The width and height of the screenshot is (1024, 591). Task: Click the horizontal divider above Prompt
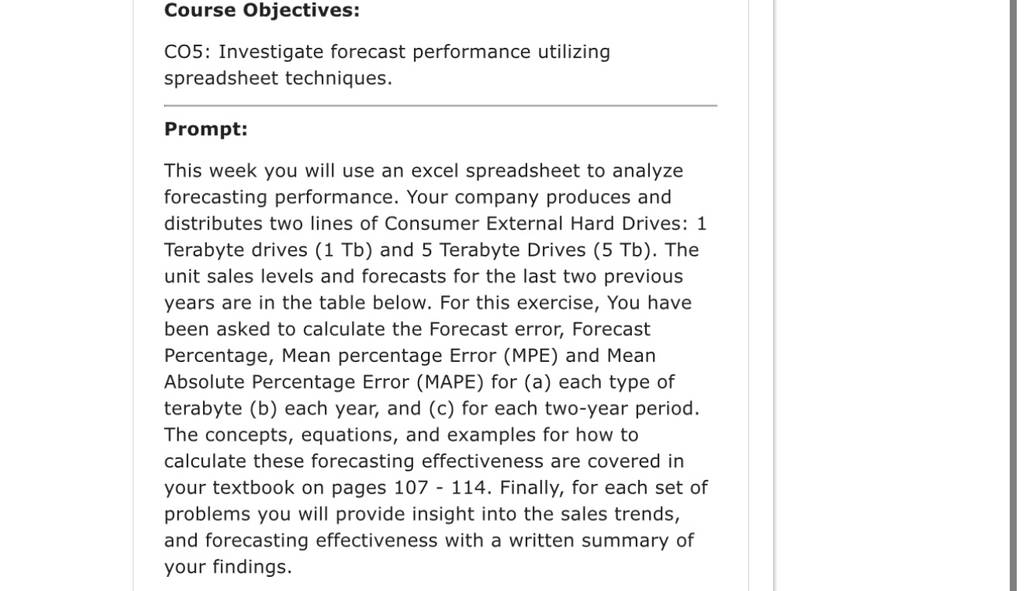[440, 105]
